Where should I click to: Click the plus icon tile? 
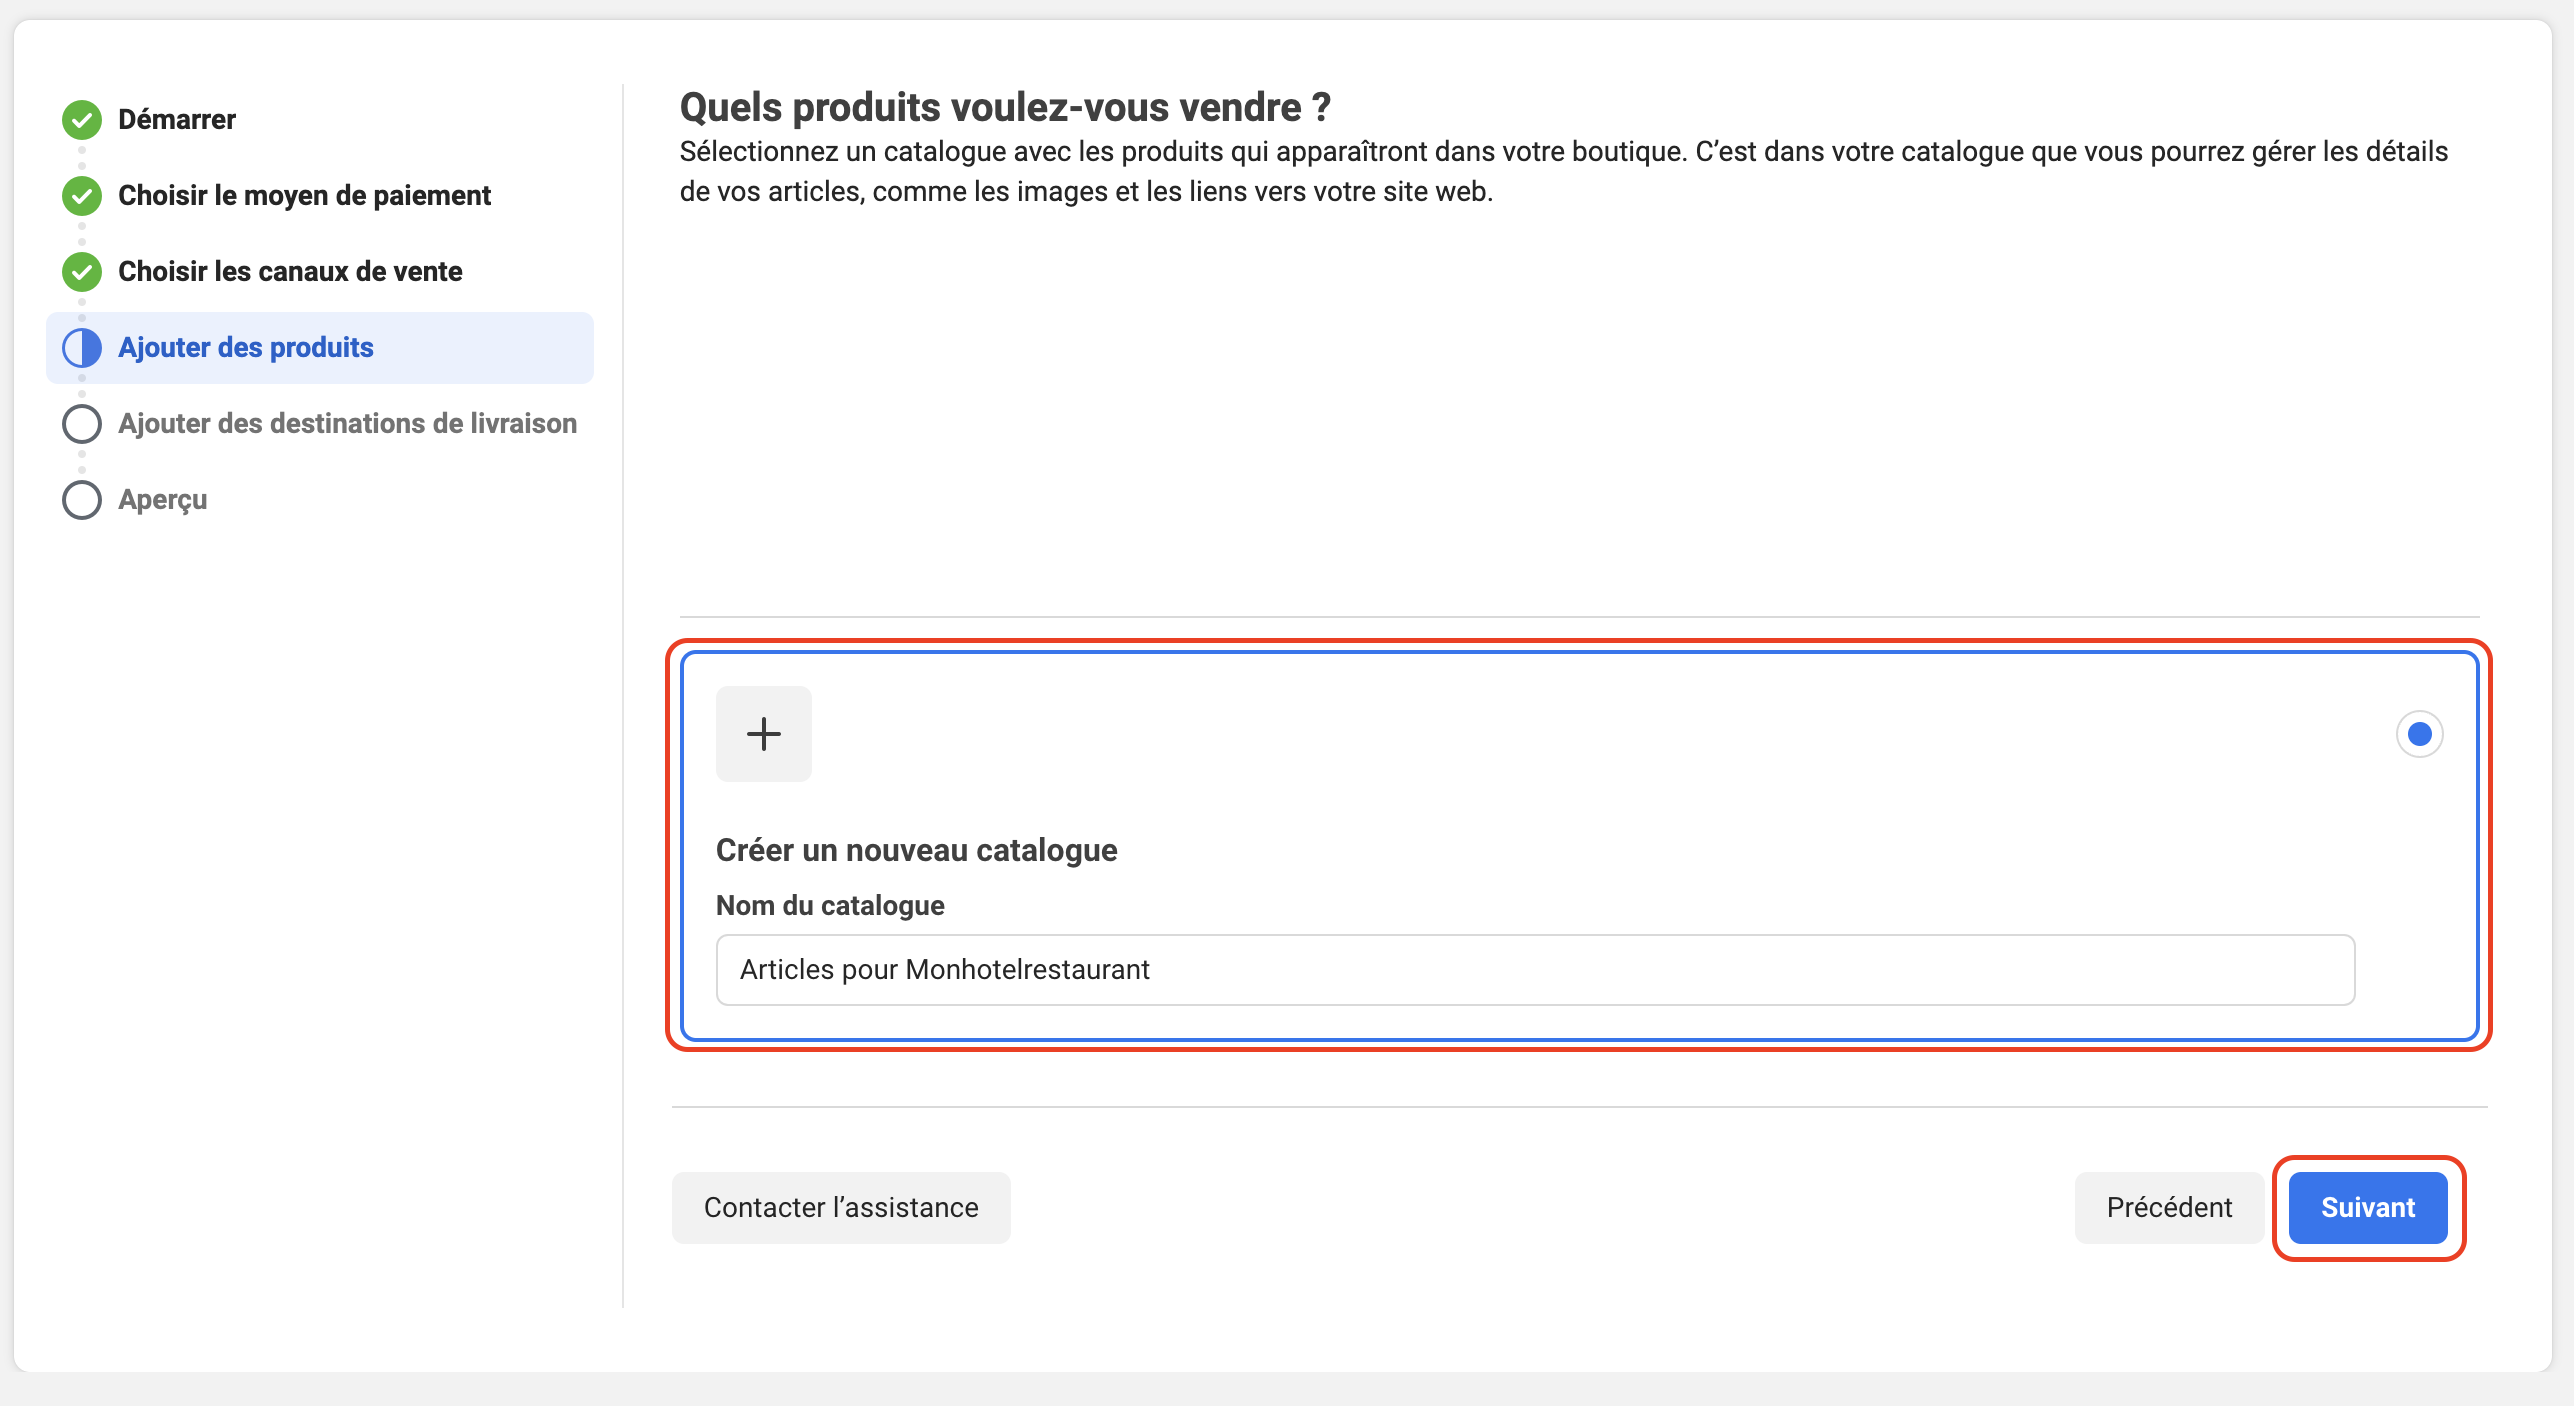click(x=763, y=734)
